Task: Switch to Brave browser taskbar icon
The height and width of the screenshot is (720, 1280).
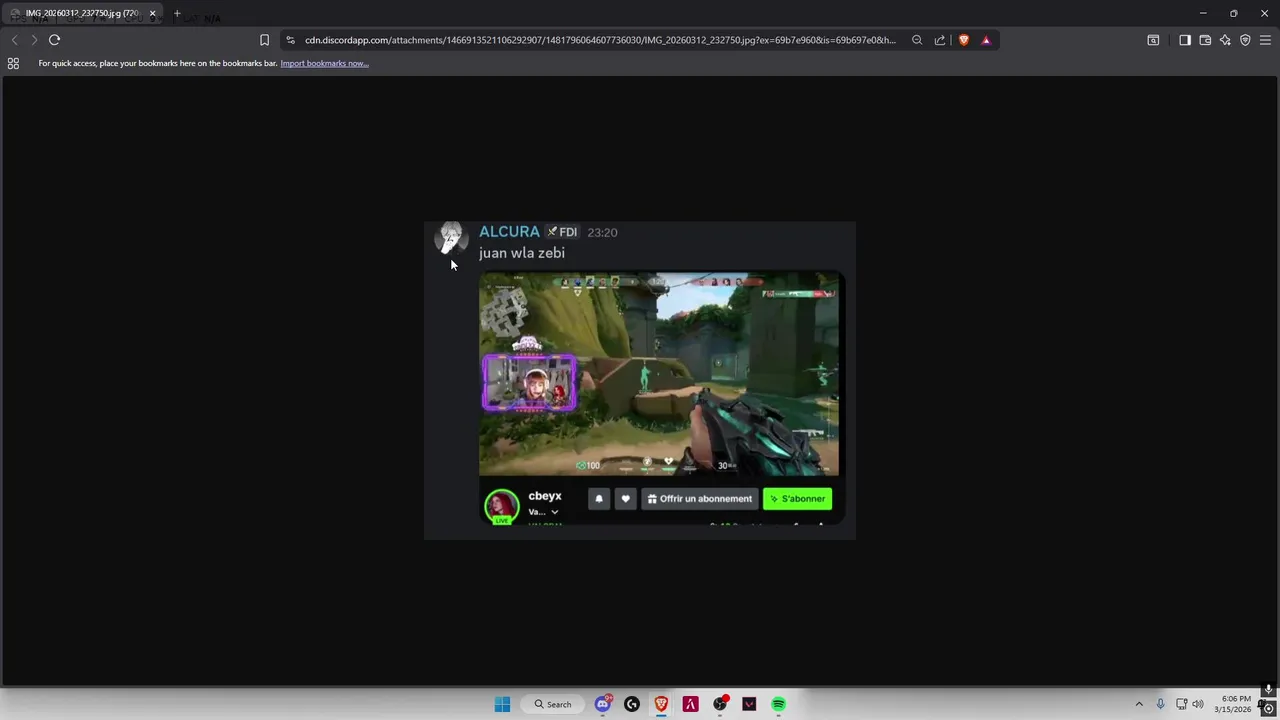Action: pyautogui.click(x=661, y=704)
